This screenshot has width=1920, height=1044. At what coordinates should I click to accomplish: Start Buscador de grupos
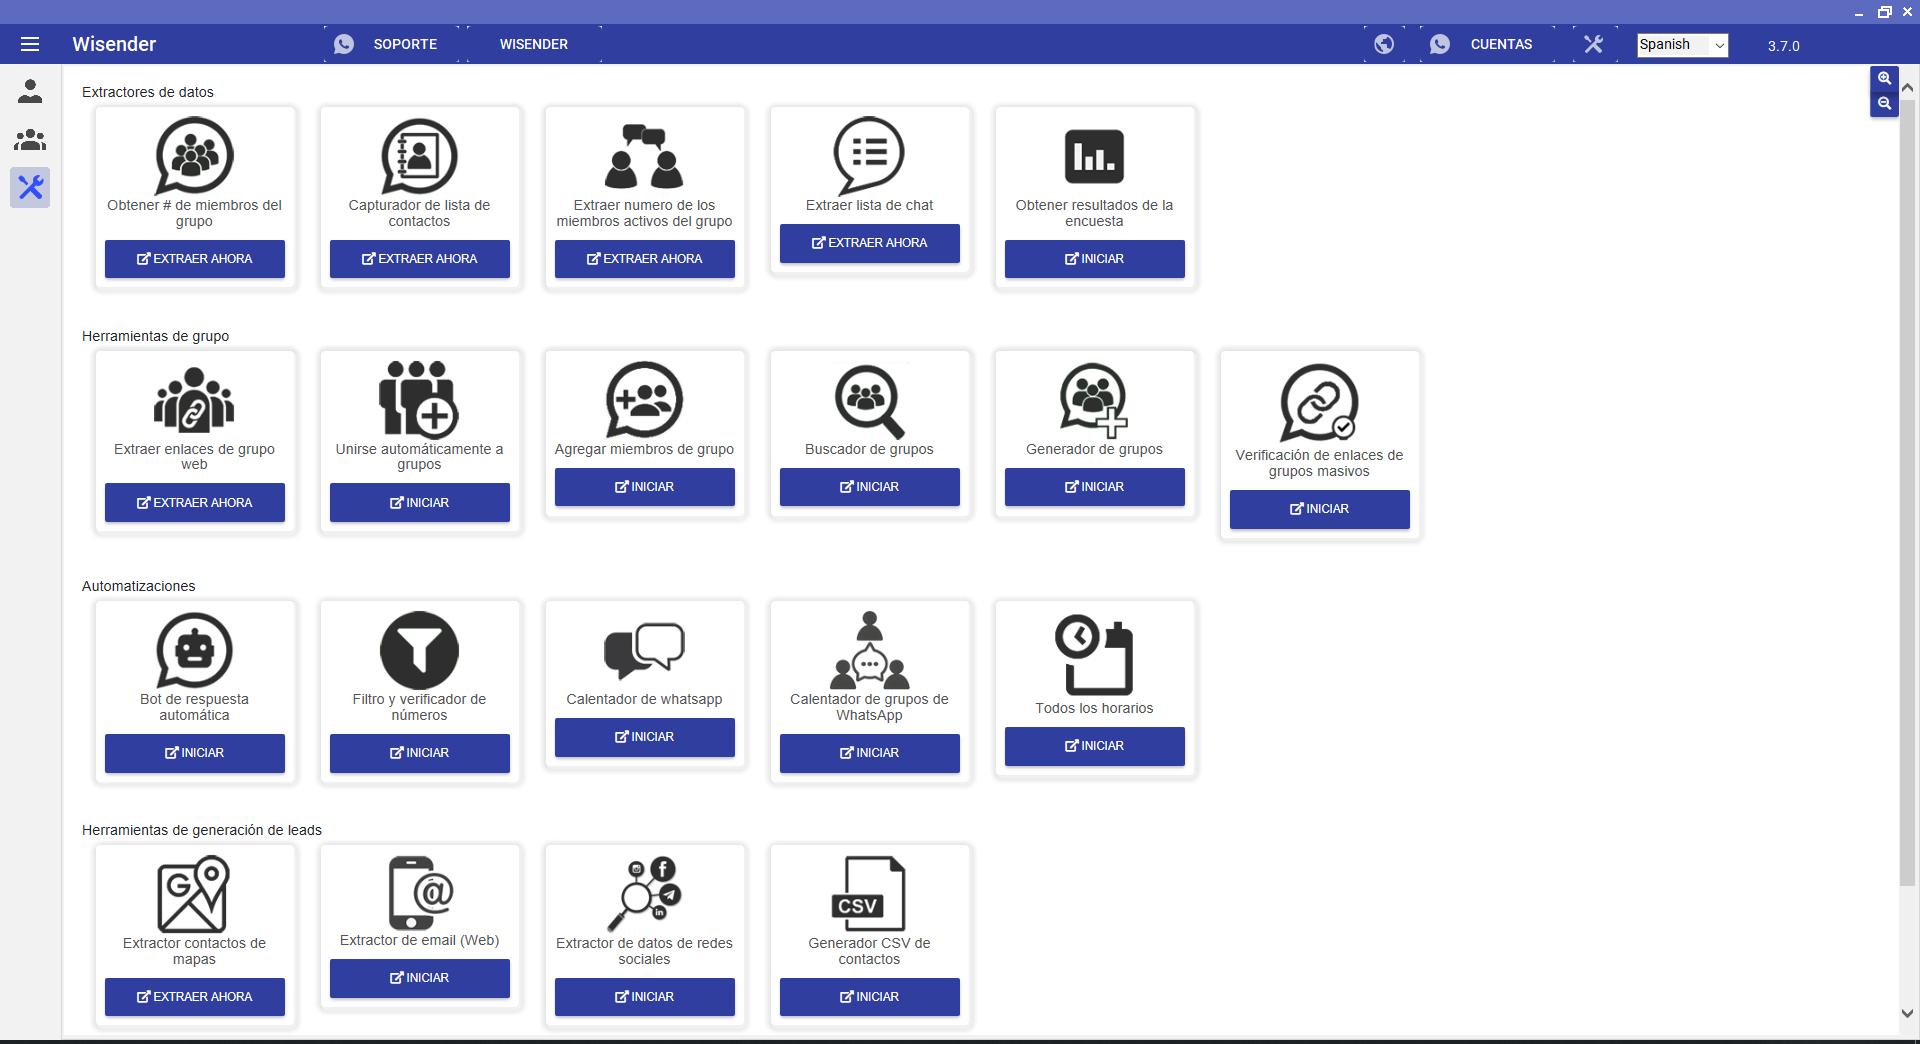[870, 487]
